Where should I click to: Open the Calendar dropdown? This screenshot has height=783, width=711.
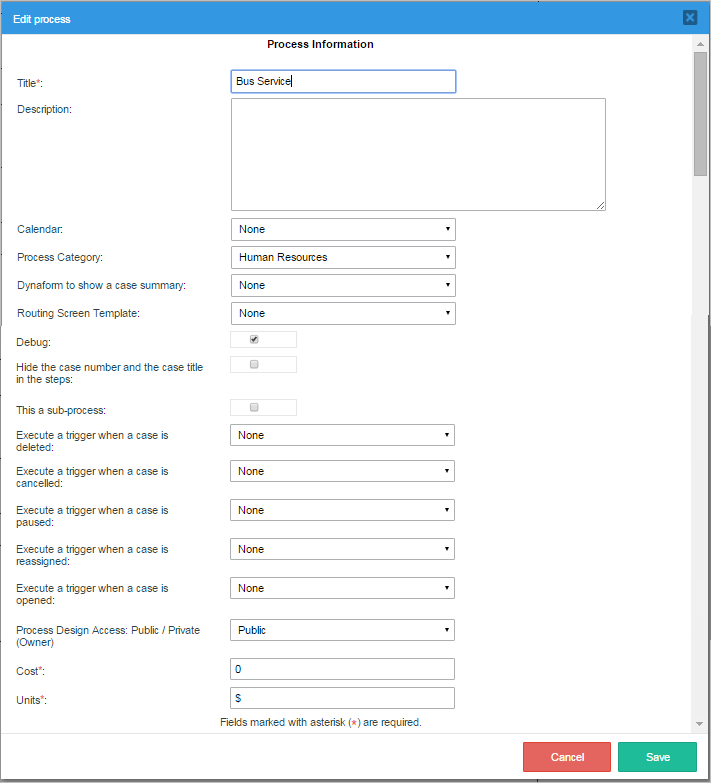point(343,229)
